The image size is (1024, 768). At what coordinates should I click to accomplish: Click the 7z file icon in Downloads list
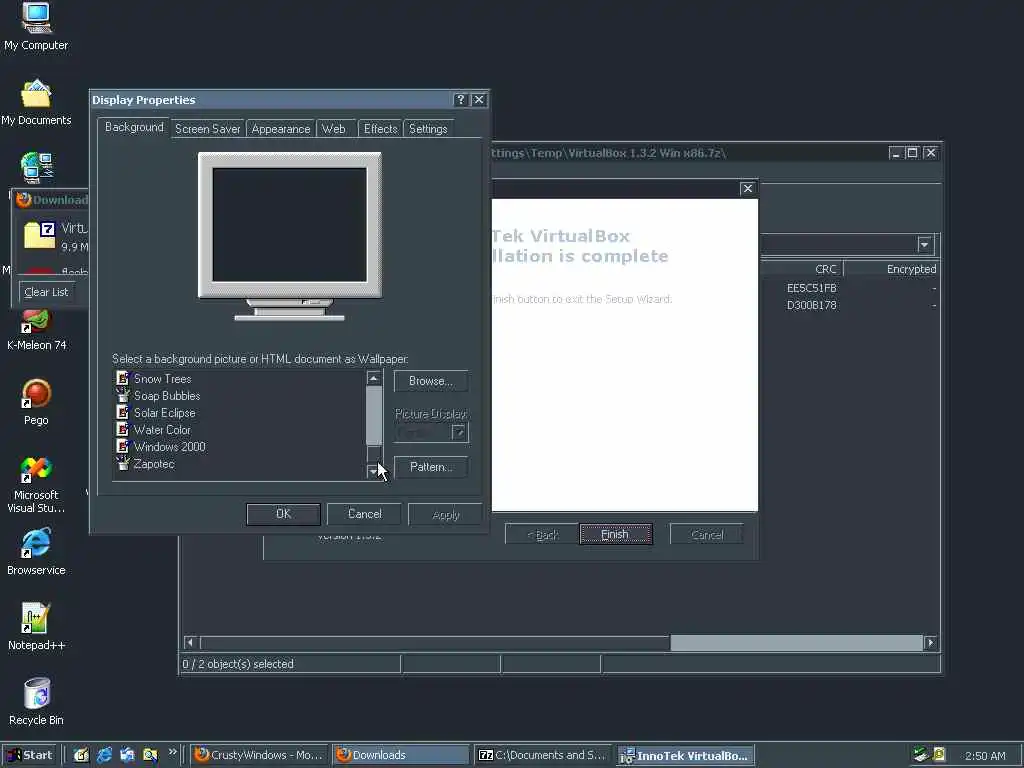(39, 235)
